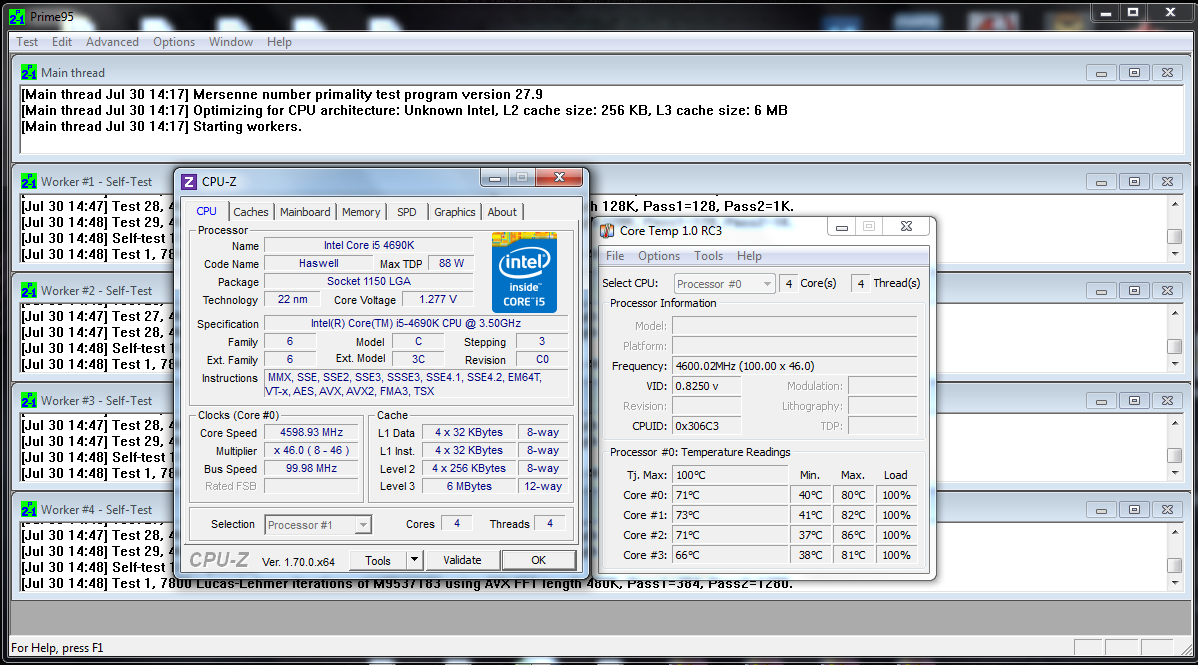Open the File menu in Core Temp
The width and height of the screenshot is (1198, 665).
(615, 256)
